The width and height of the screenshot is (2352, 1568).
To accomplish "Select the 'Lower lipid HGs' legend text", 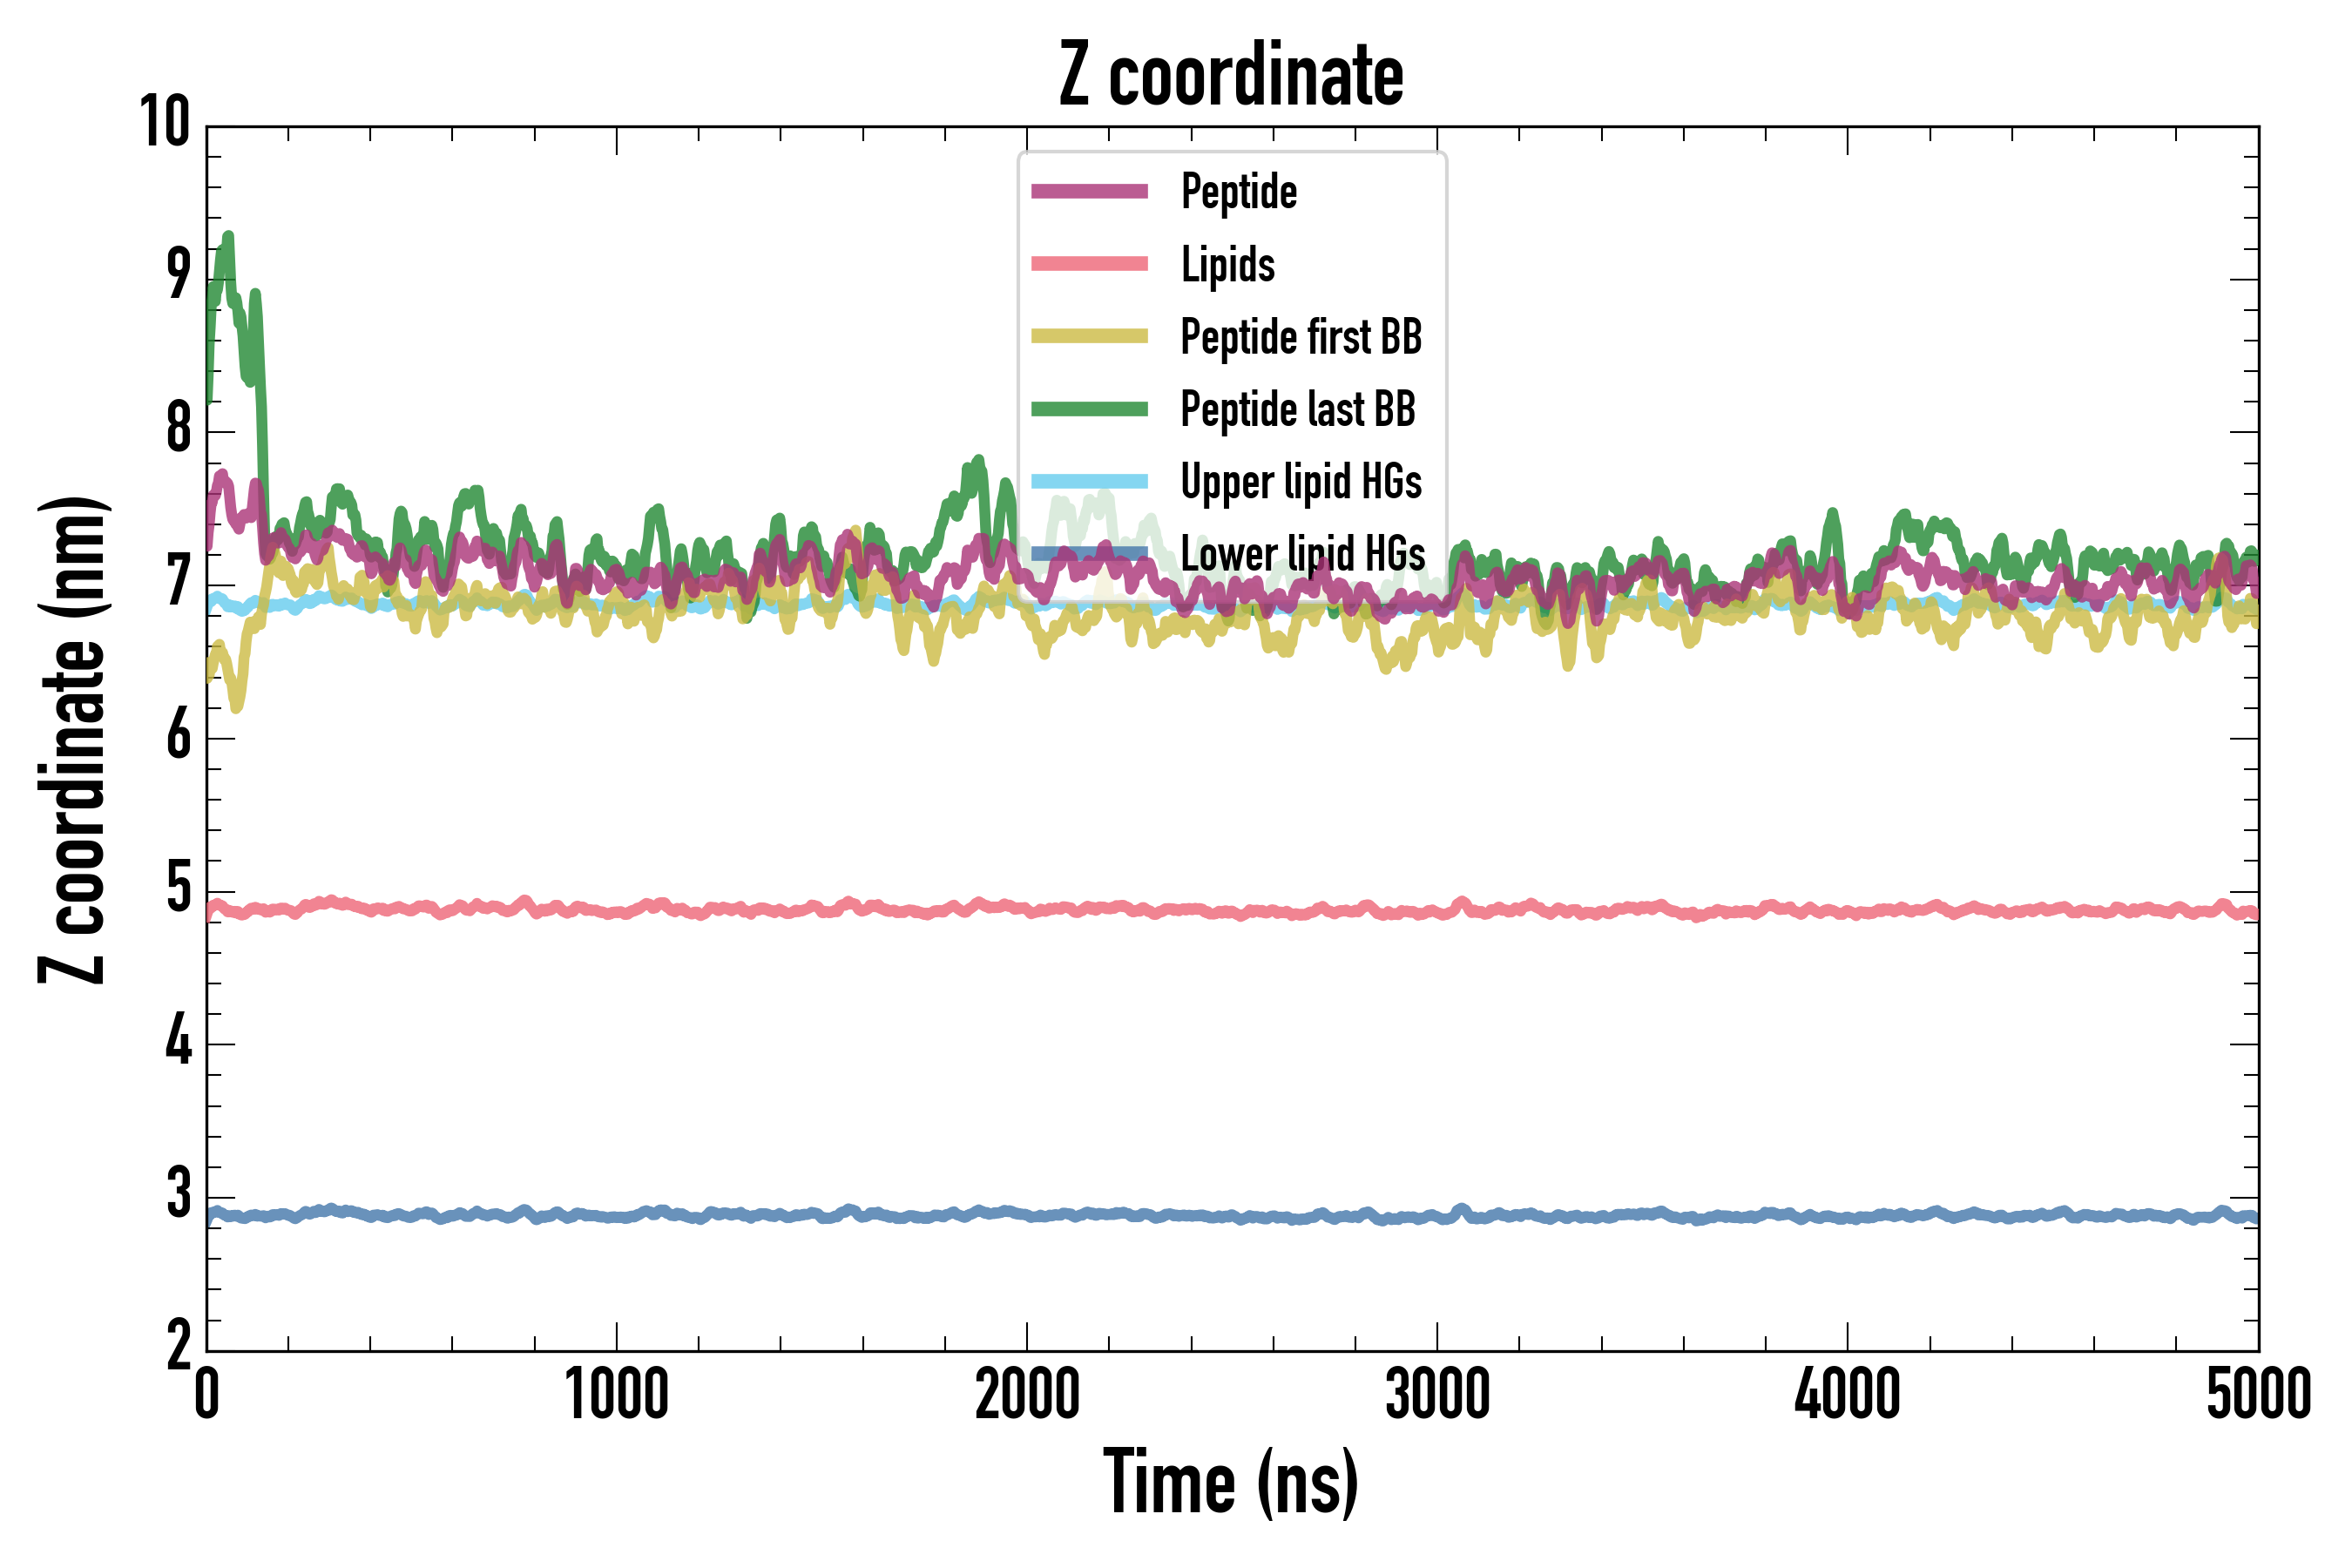I will click(1302, 554).
